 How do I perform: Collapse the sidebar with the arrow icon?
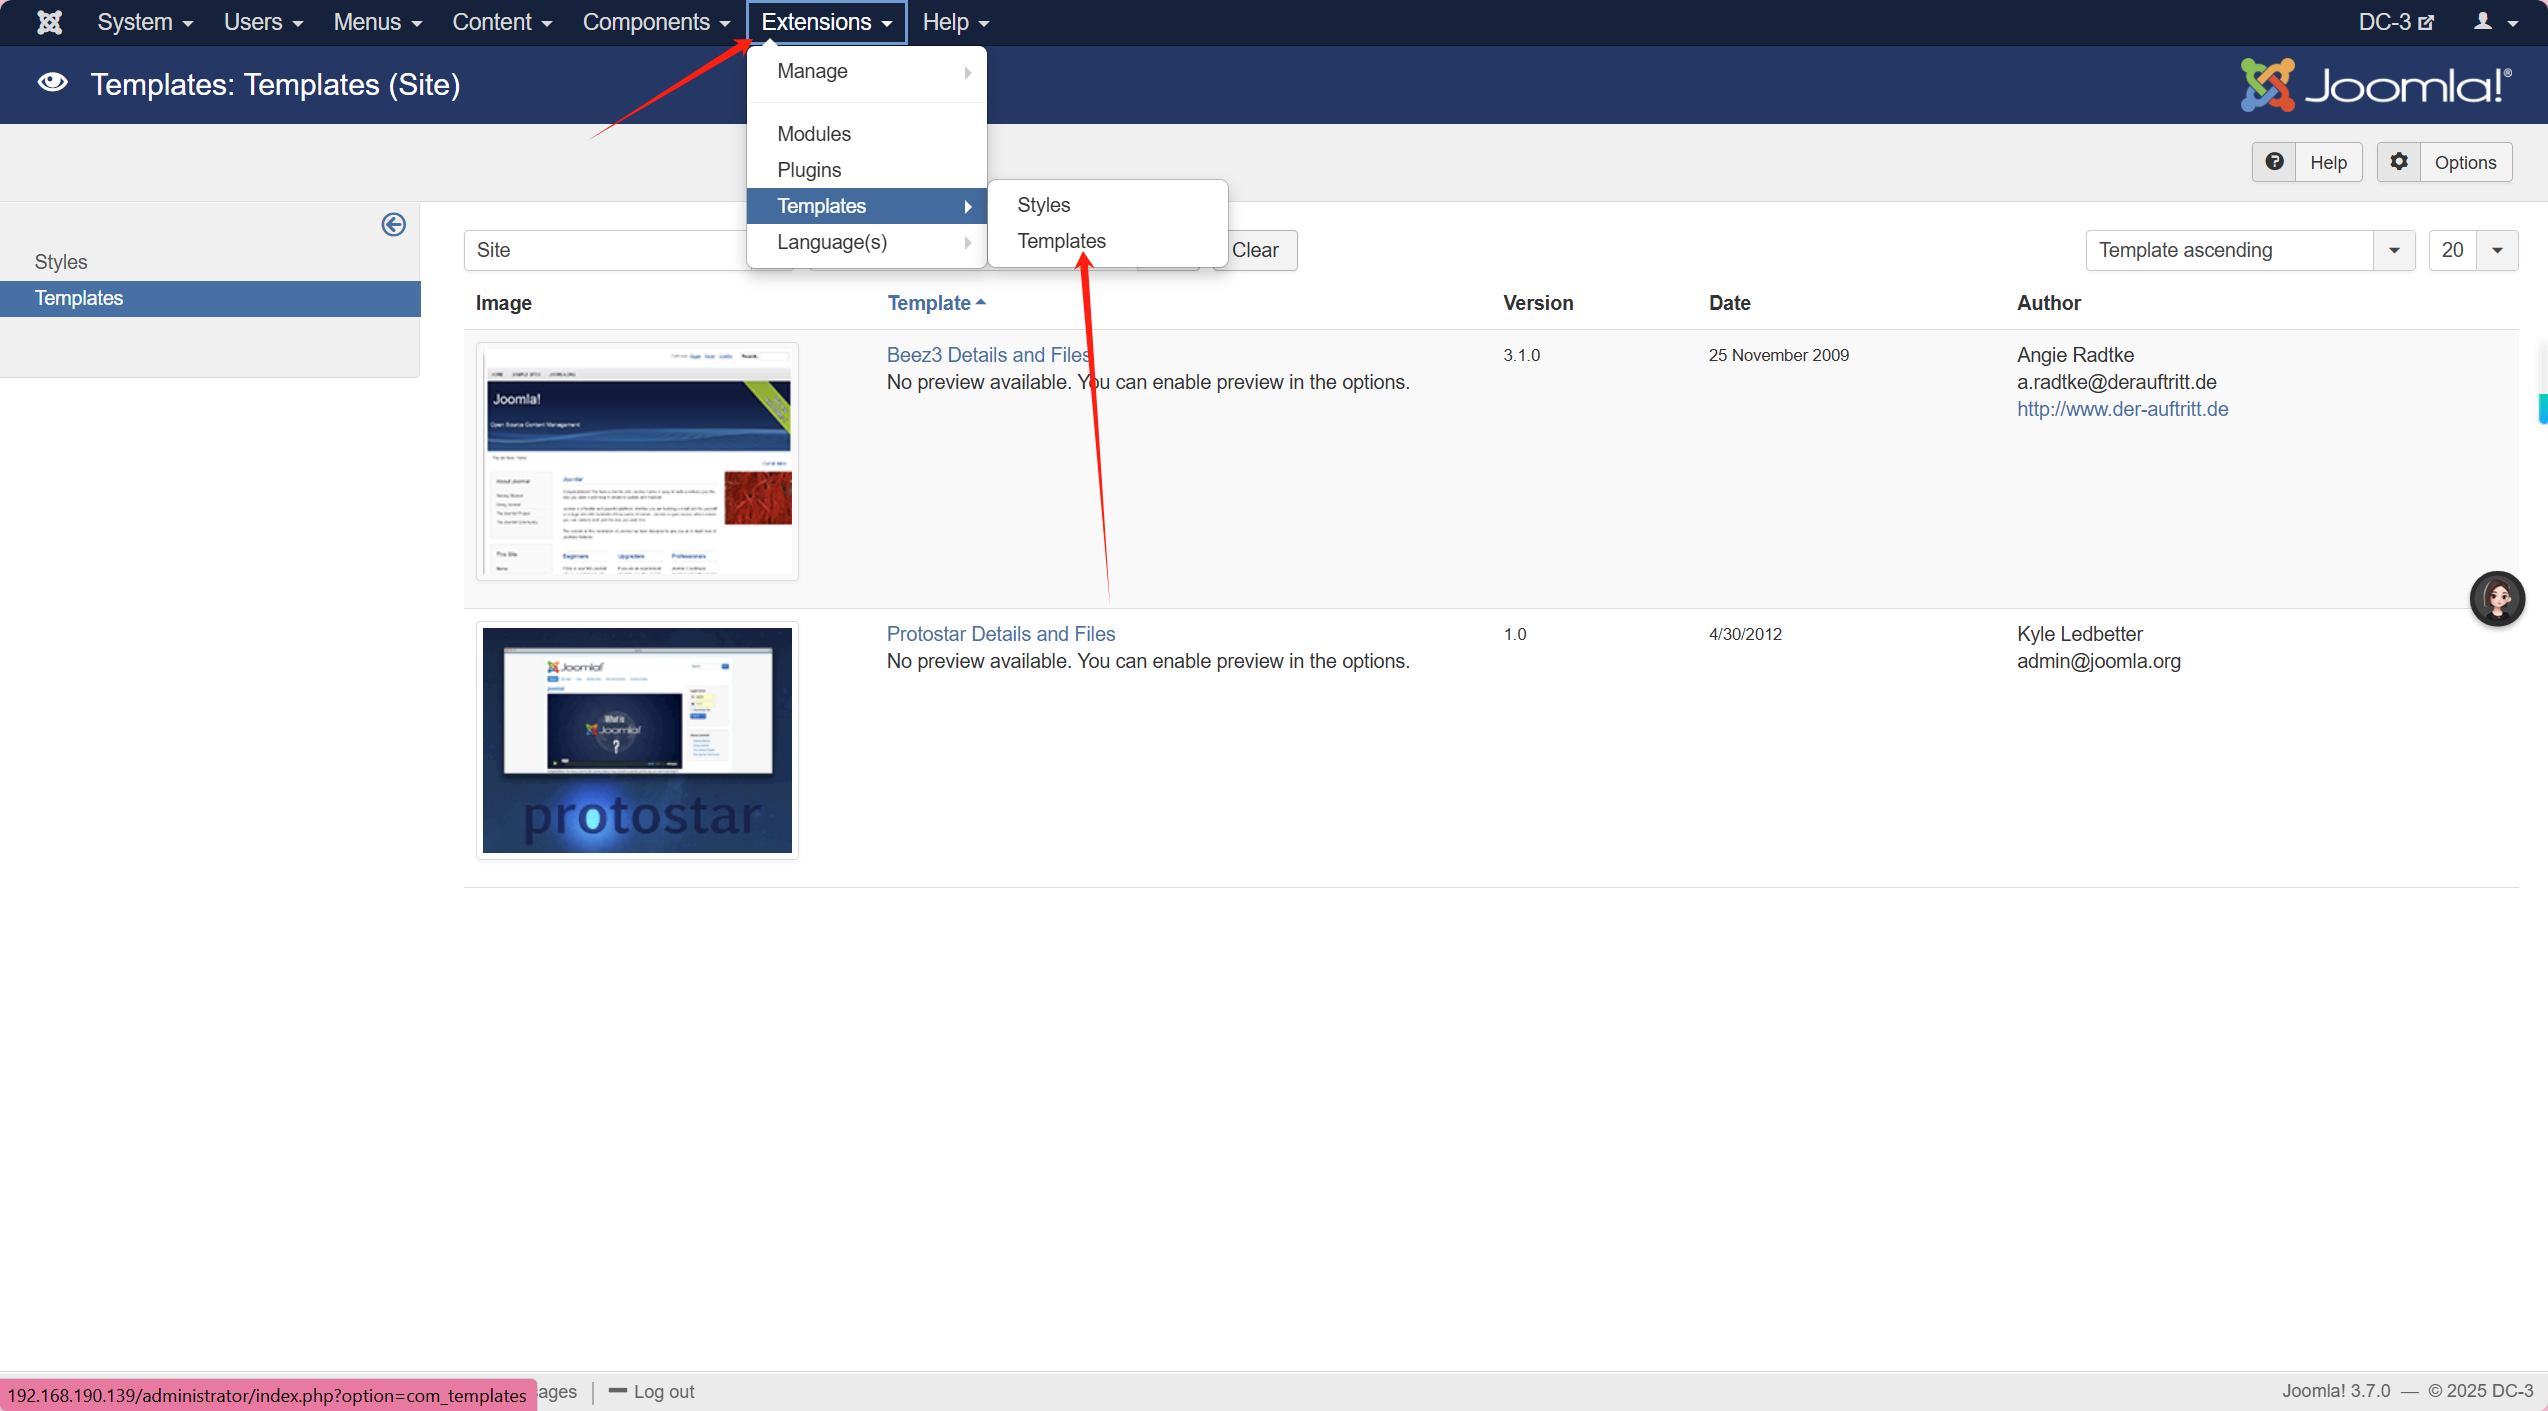(393, 225)
